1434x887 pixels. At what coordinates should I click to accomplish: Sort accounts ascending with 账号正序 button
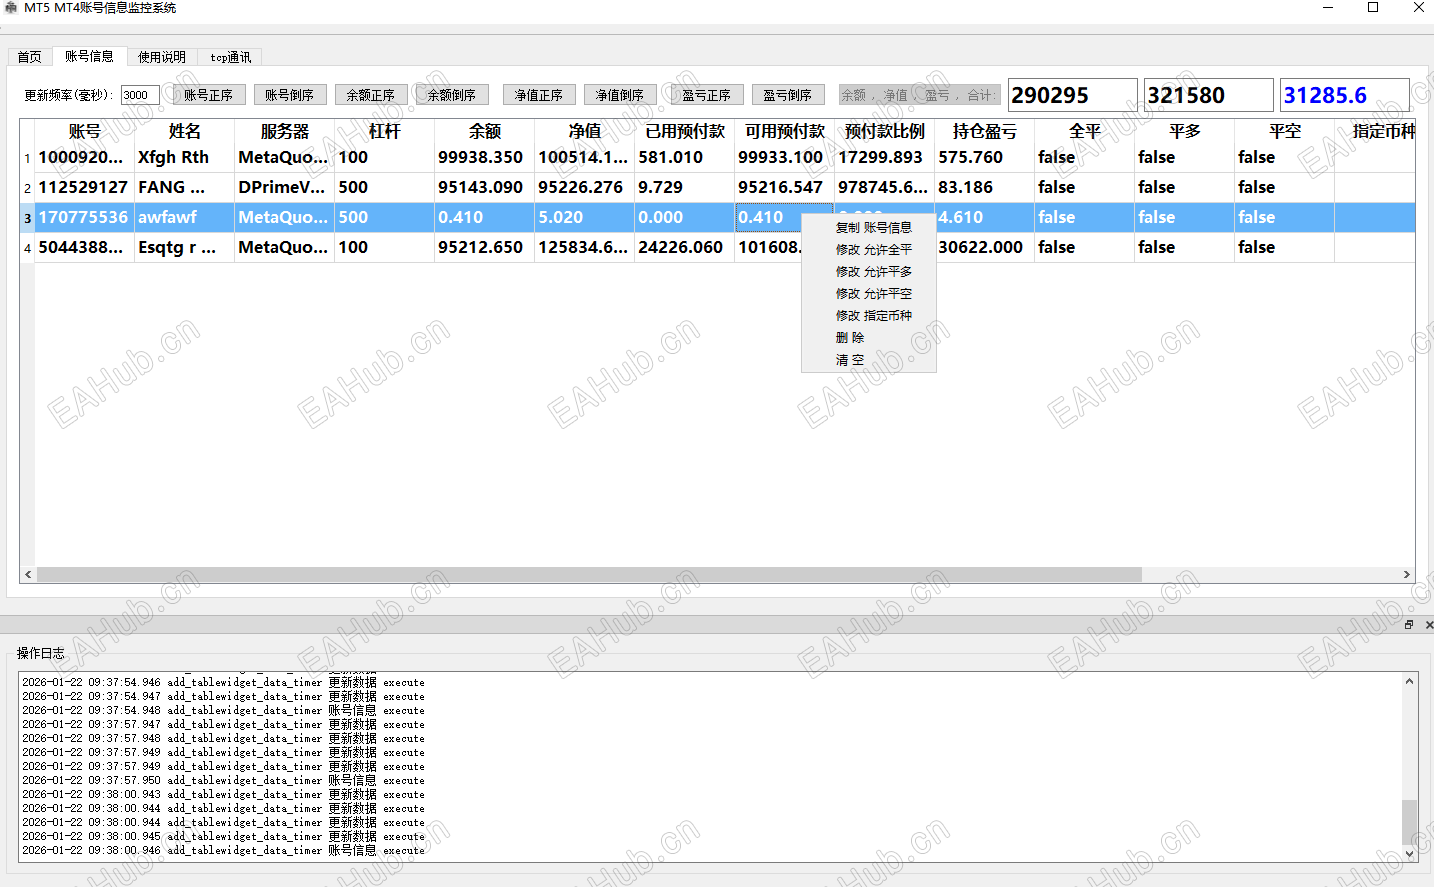208,94
